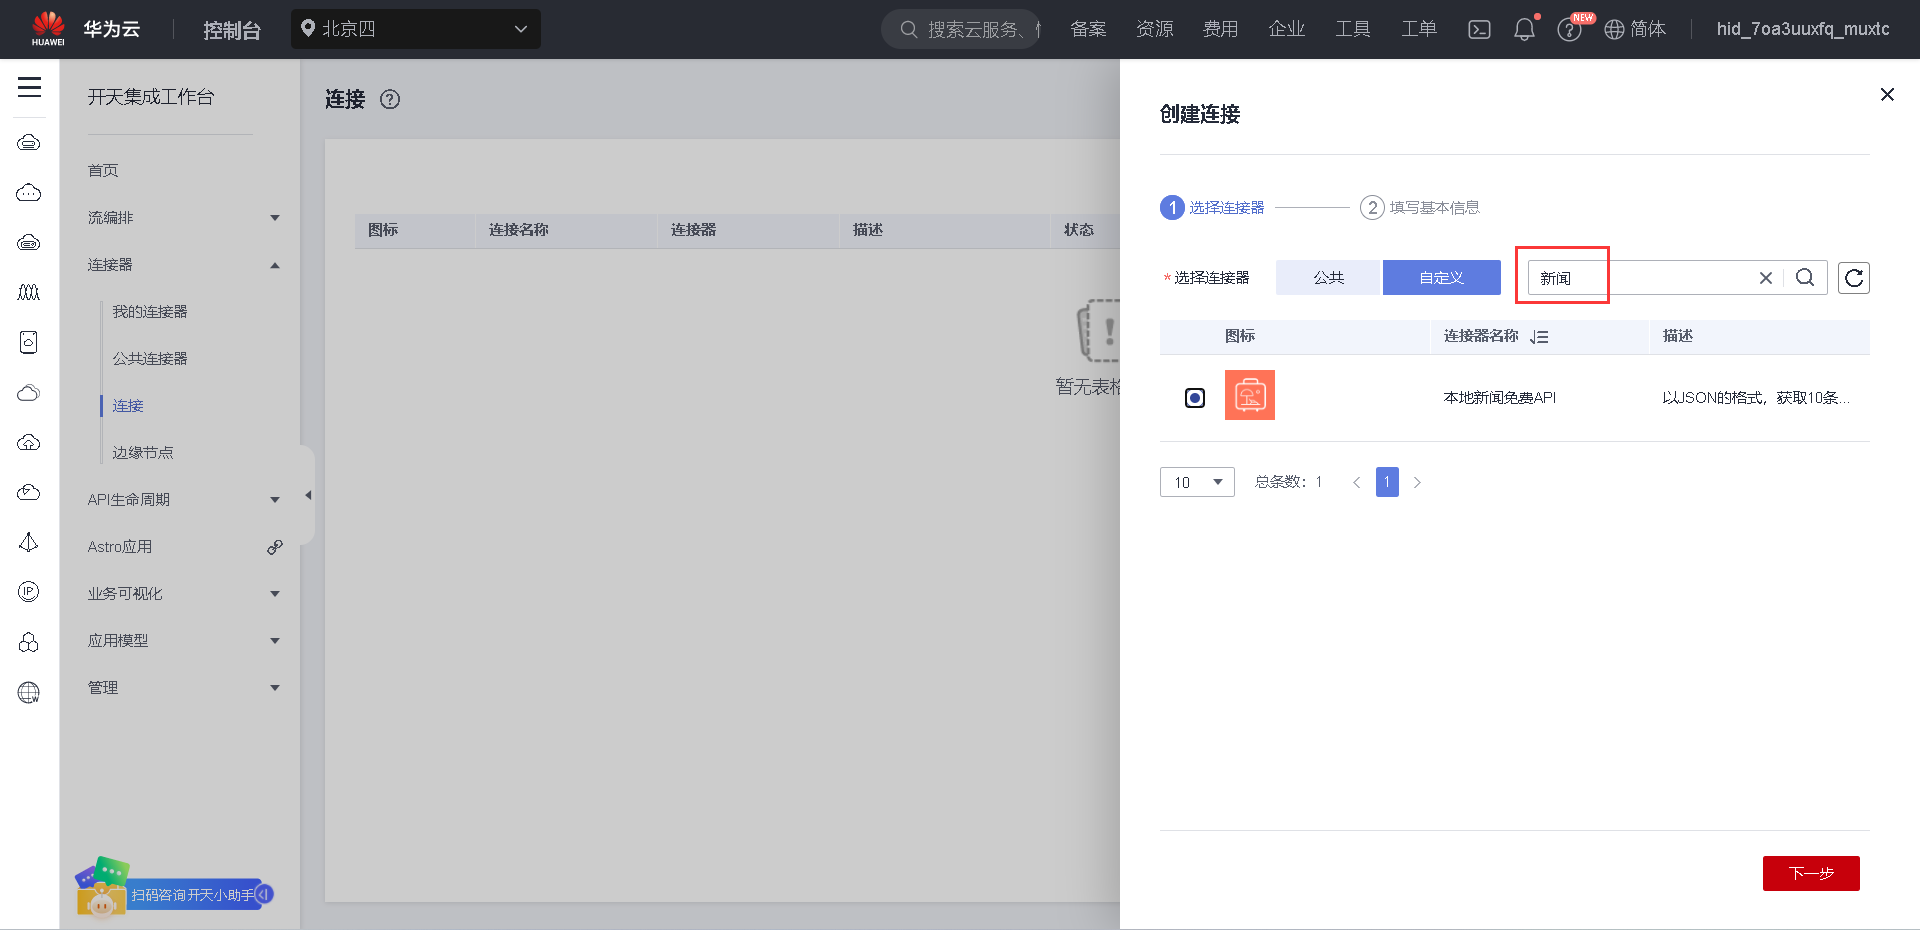Expand the API生命周期 menu
Image resolution: width=1920 pixels, height=930 pixels.
275,500
